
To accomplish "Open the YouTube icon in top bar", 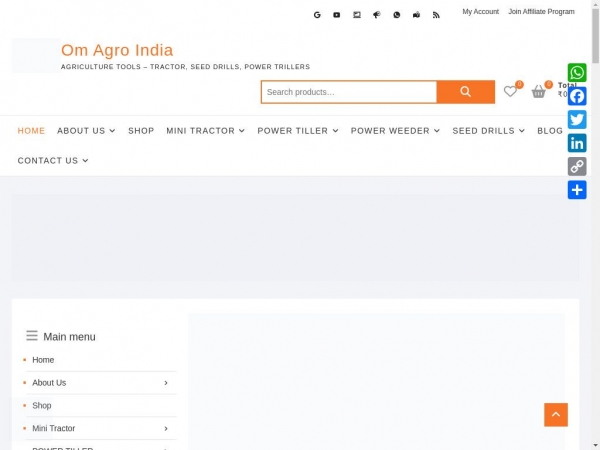I will [x=337, y=15].
